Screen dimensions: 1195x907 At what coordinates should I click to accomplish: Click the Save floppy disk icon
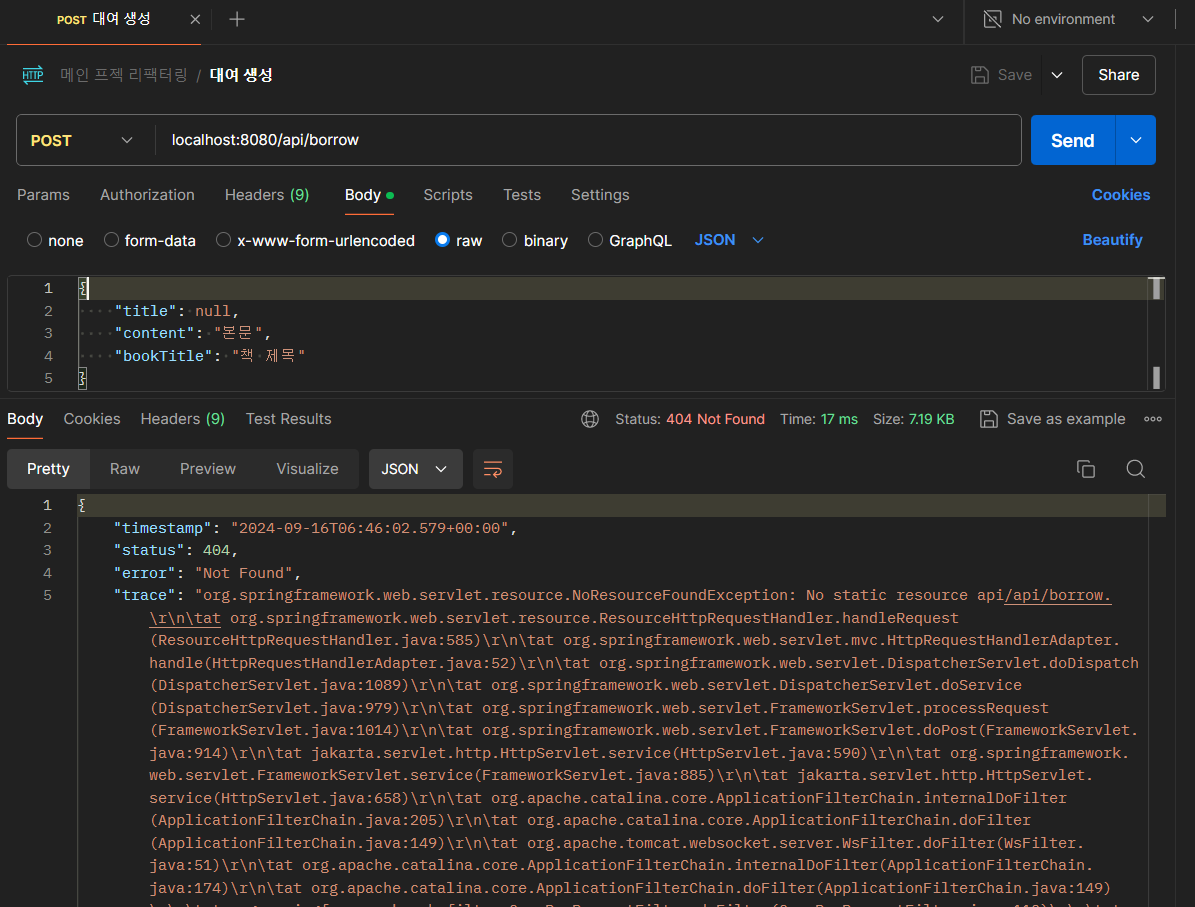tap(980, 75)
